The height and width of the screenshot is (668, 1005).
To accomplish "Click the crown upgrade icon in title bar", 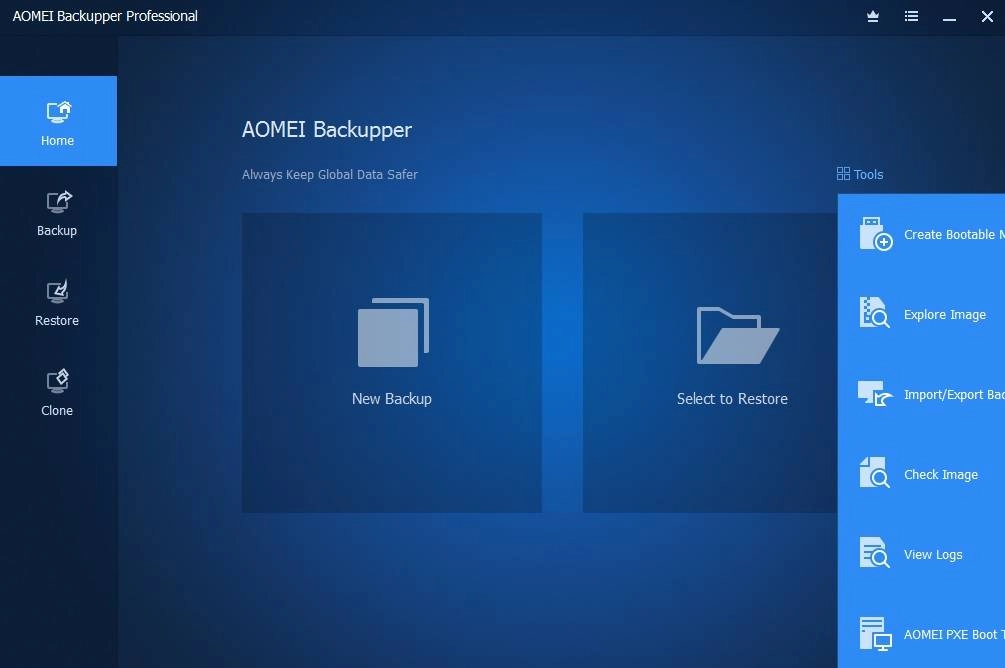I will tap(873, 17).
